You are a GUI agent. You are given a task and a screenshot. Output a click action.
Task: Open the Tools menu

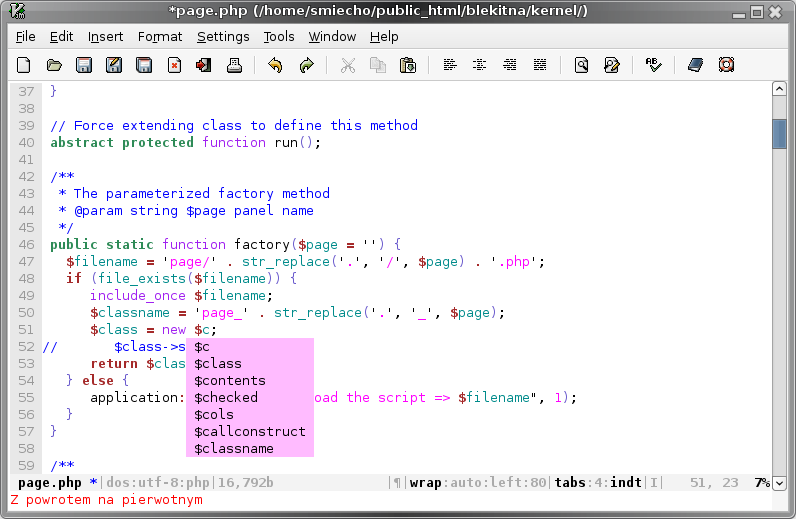click(x=279, y=37)
